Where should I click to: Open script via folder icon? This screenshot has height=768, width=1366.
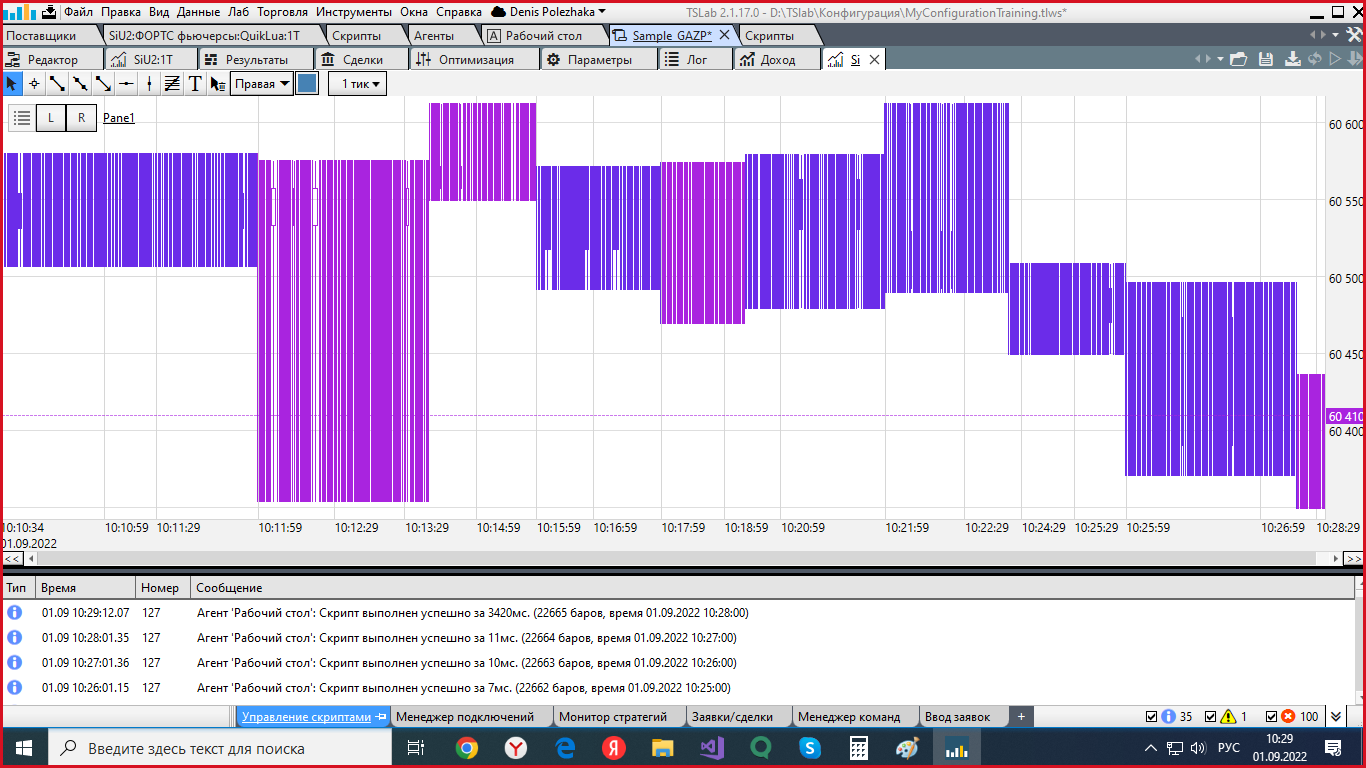[1240, 60]
